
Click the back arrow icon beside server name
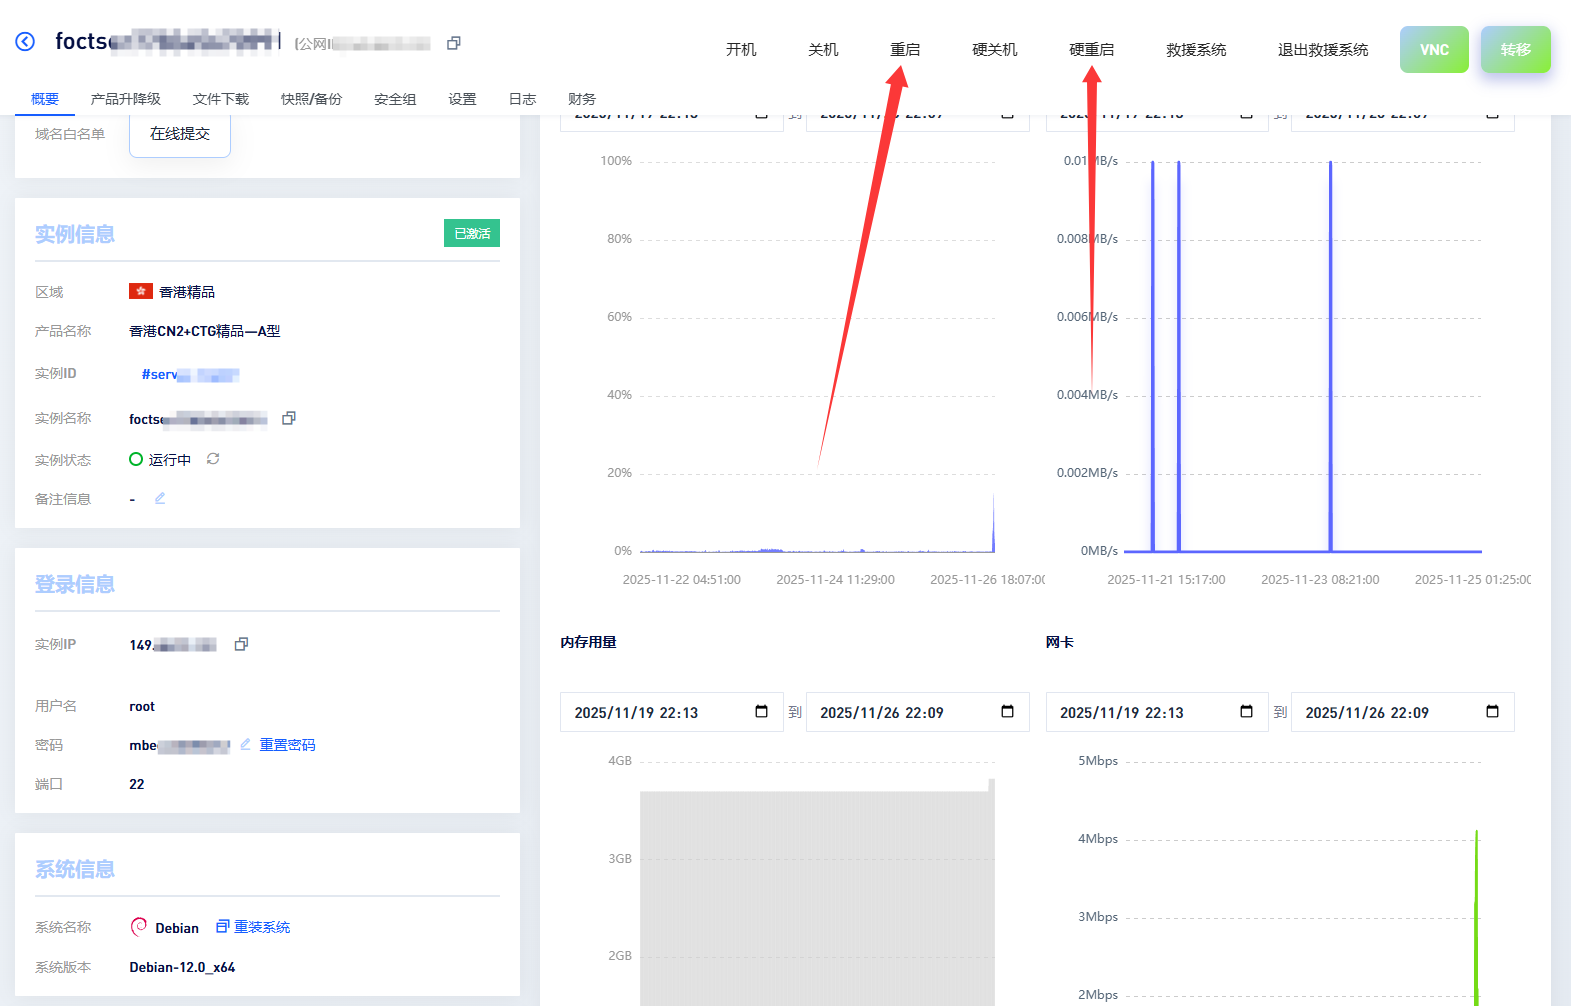click(25, 42)
